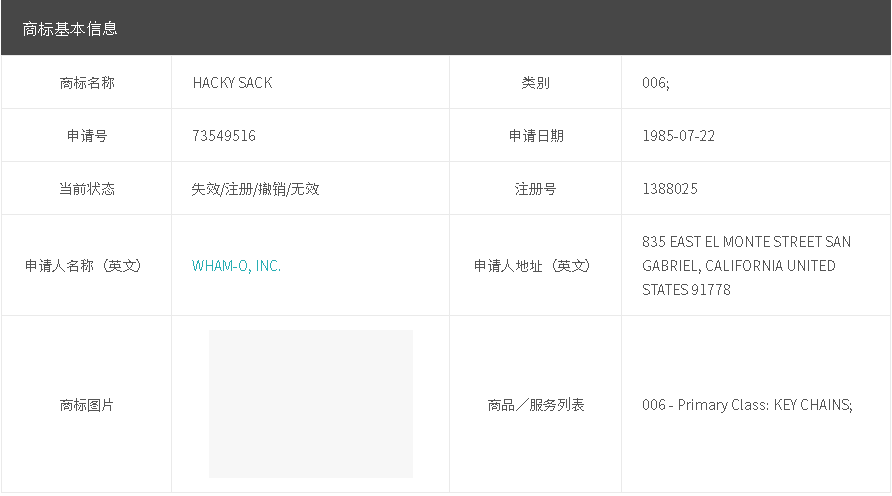Click the 申请日期 label cell
The image size is (892, 496).
click(x=535, y=136)
